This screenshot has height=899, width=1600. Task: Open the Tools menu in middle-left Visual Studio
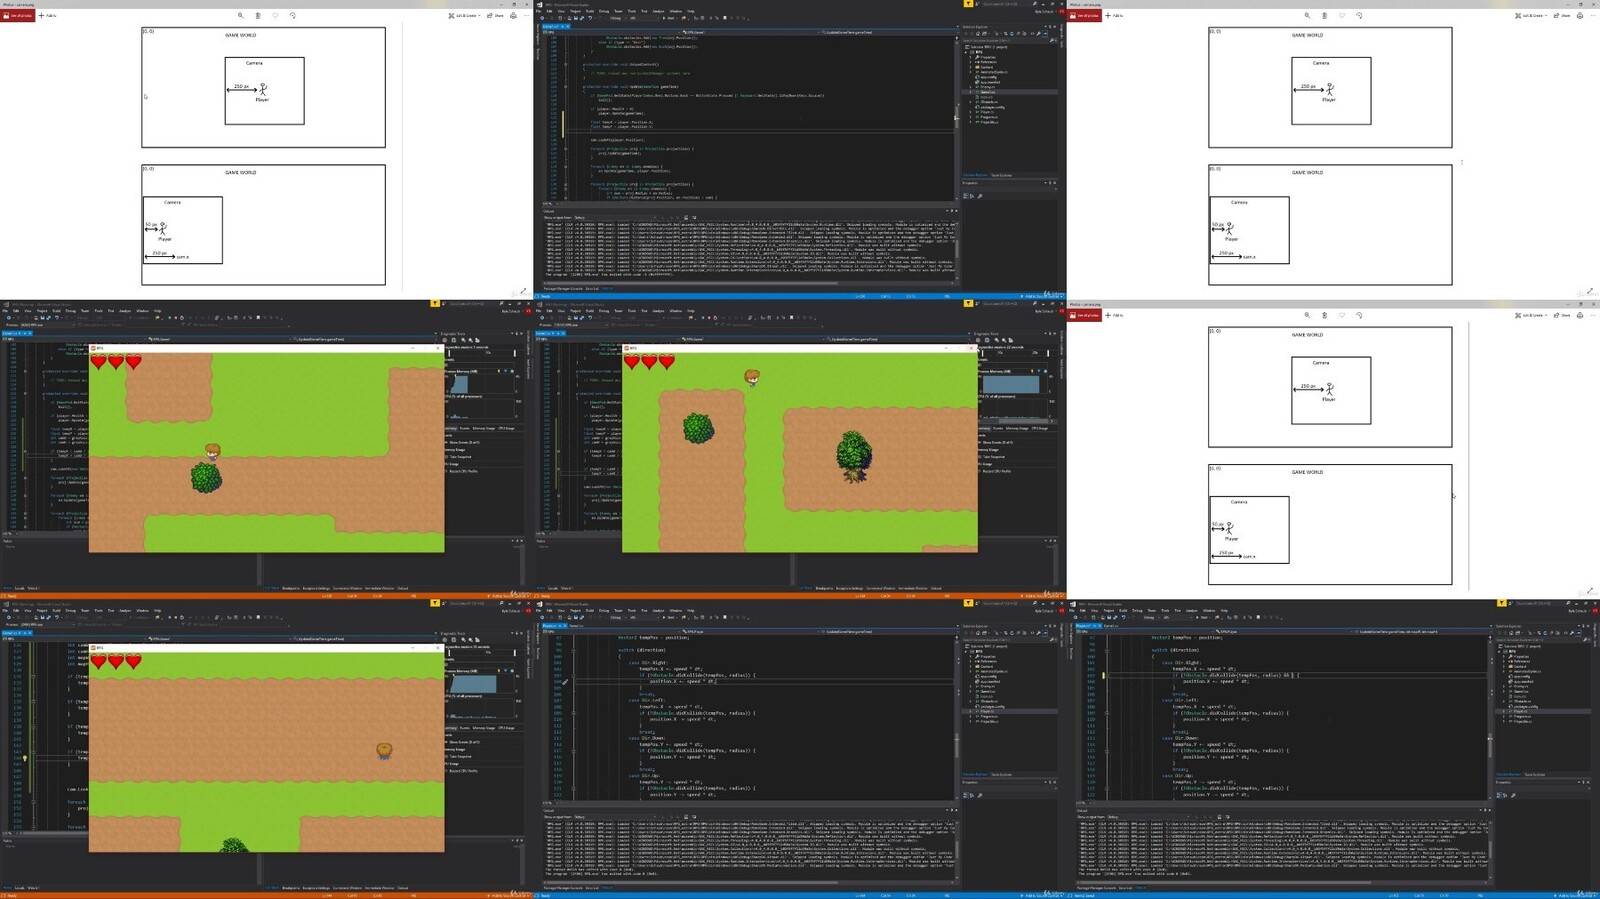click(98, 311)
